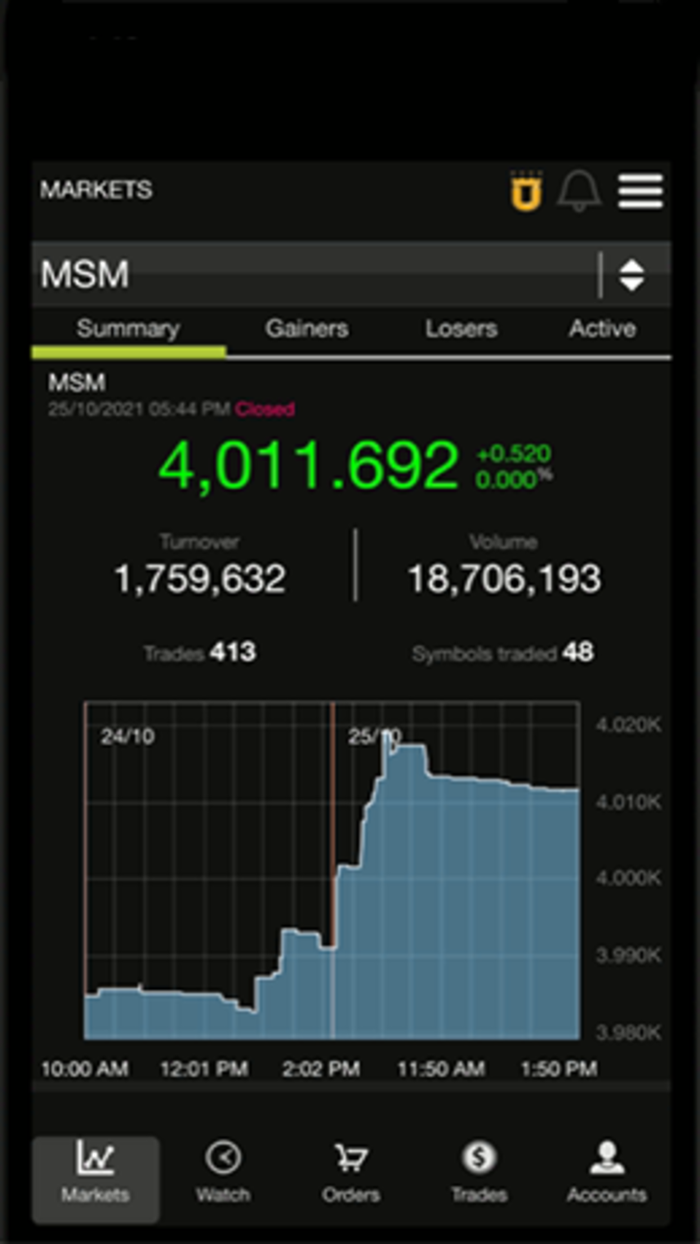The image size is (700, 1244).
Task: Expand the MSM market selector arrows
Action: pos(631,275)
